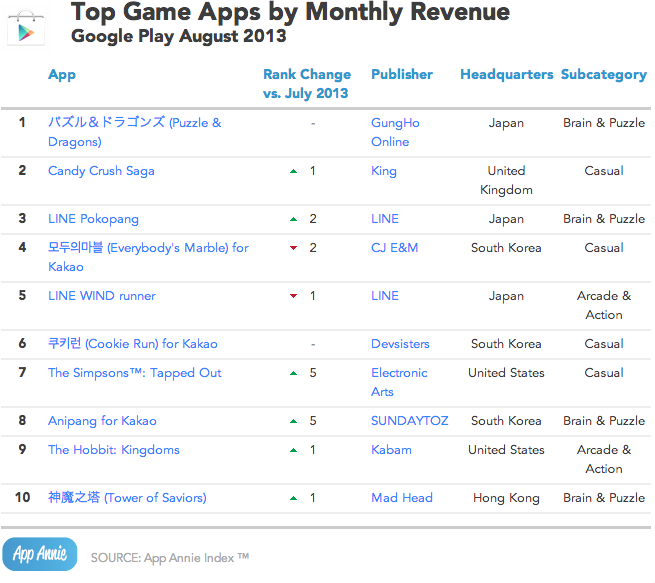Open The Simpsons: Tapped Out link
Image resolution: width=655 pixels, height=583 pixels.
135,373
